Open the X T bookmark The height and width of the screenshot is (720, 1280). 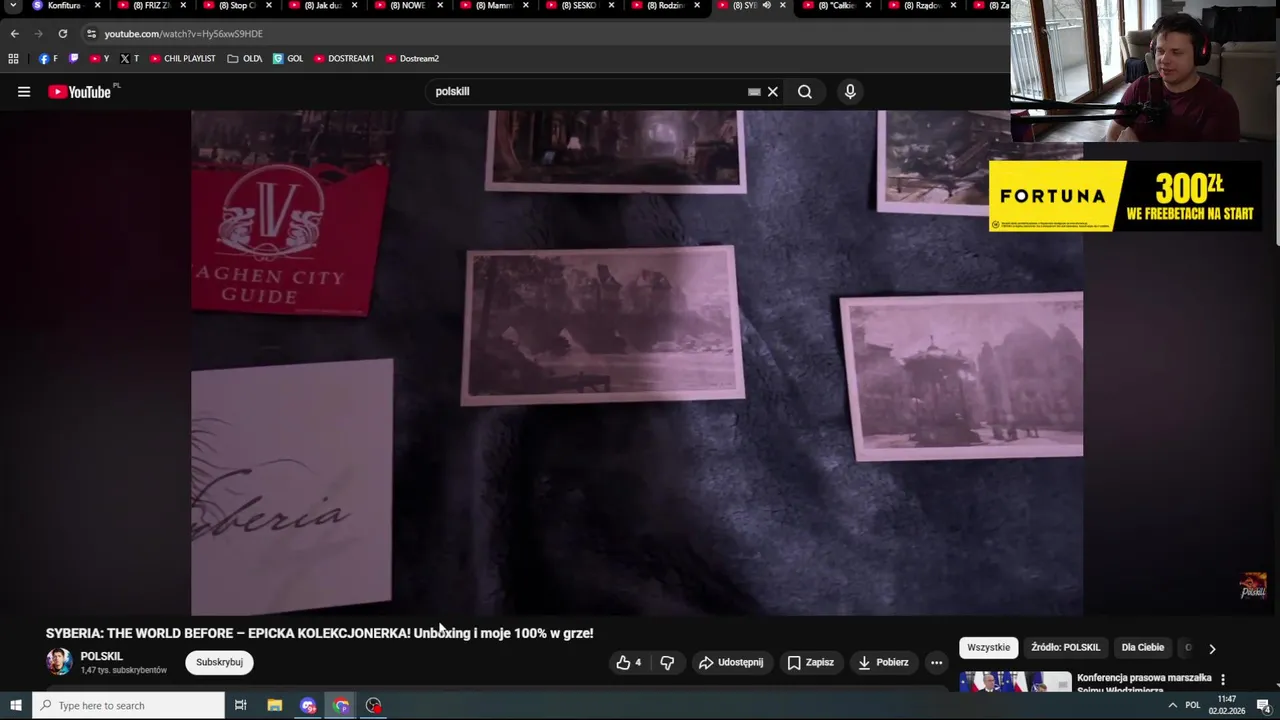130,59
